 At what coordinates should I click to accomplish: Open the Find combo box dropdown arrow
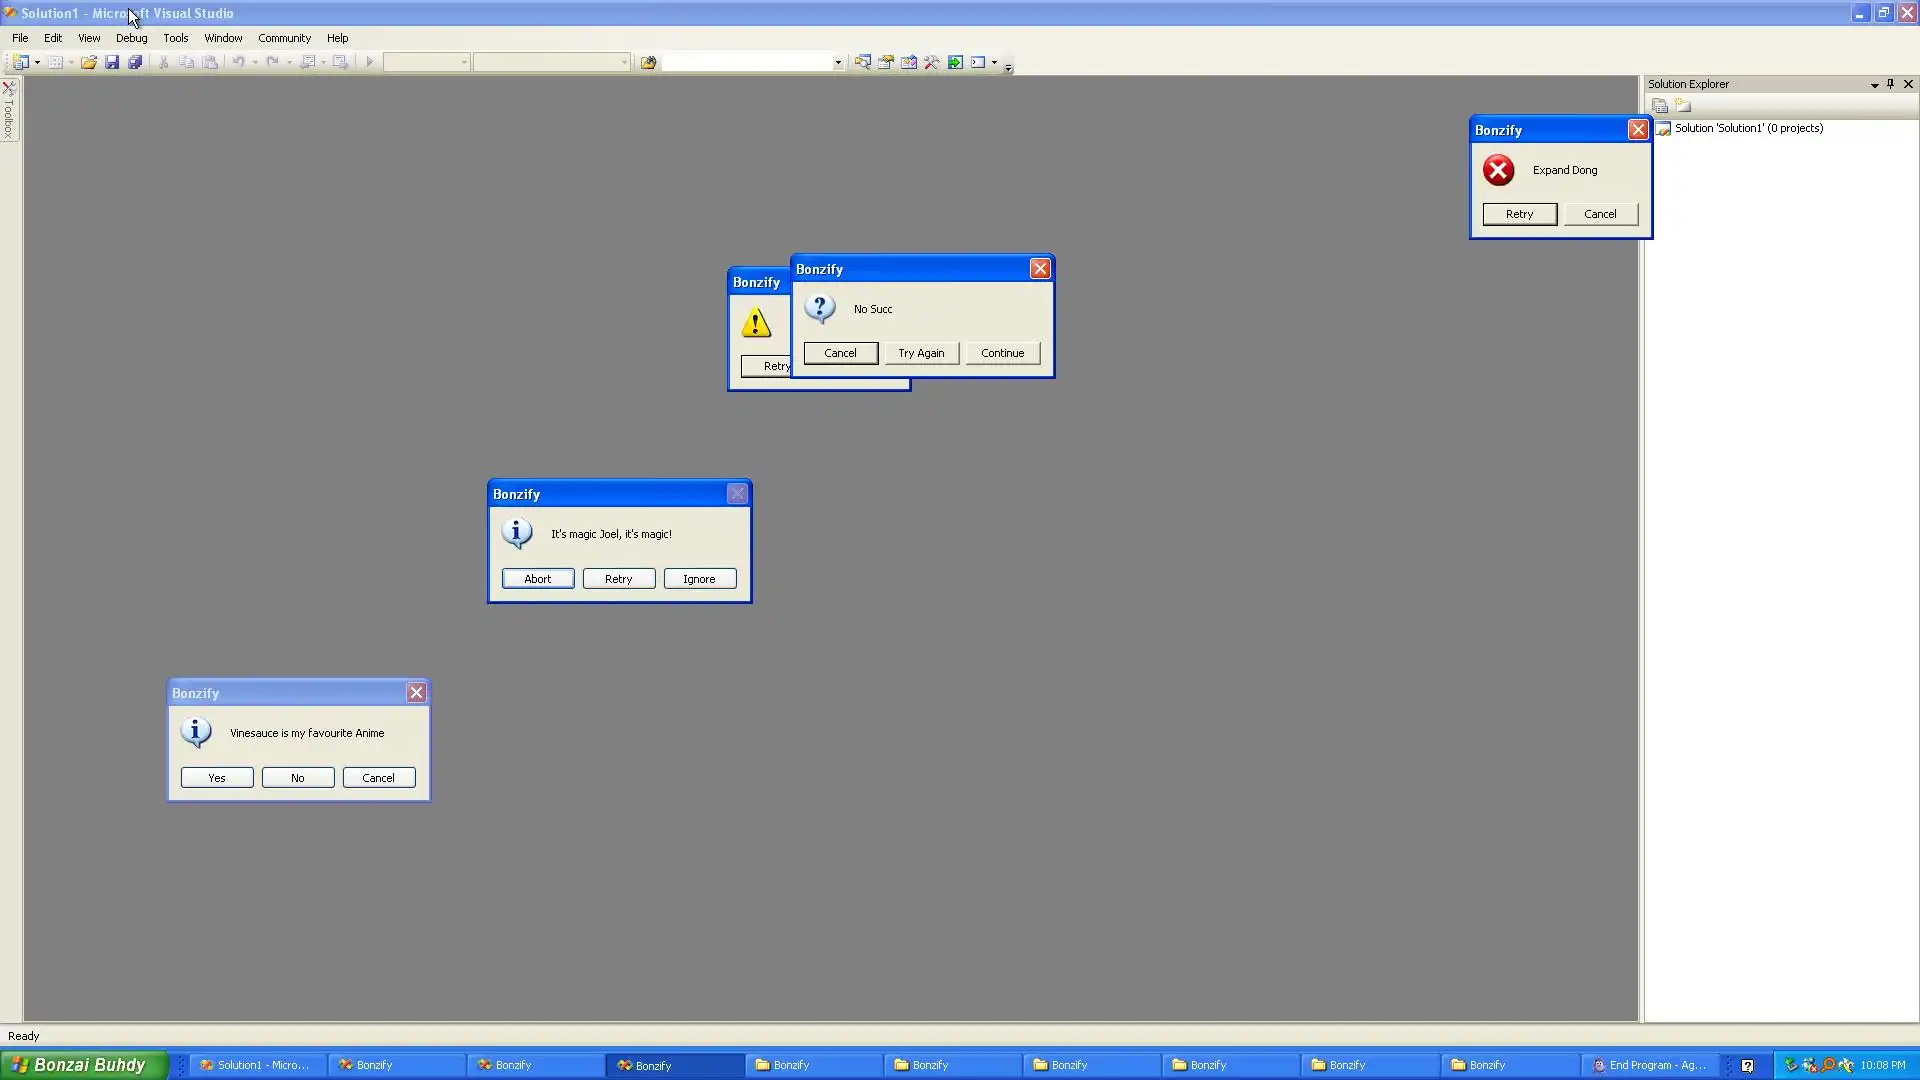[838, 62]
